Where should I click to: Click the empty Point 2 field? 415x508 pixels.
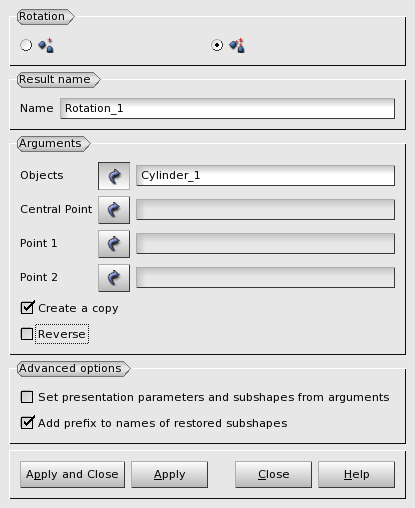265,278
